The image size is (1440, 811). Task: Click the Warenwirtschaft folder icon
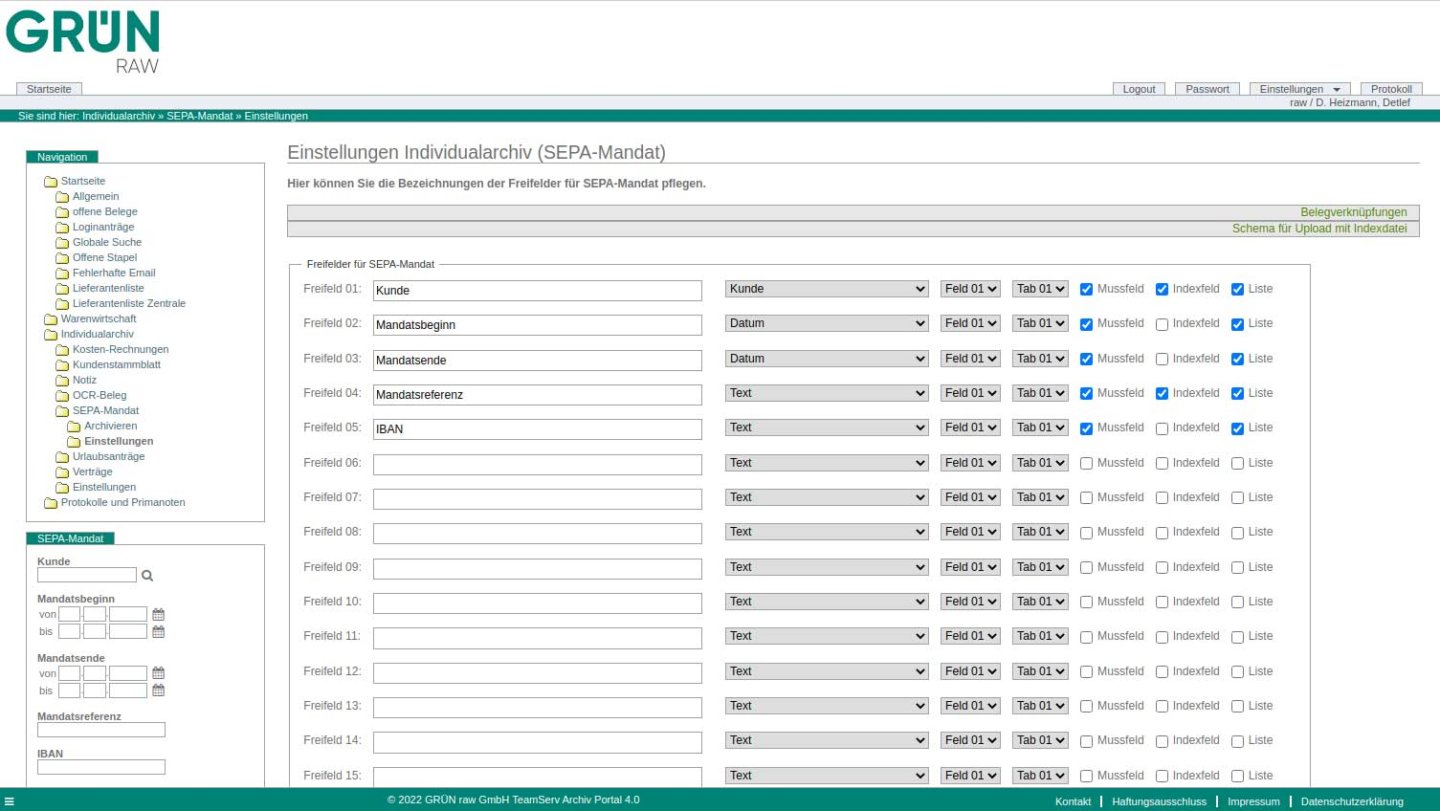(50, 319)
